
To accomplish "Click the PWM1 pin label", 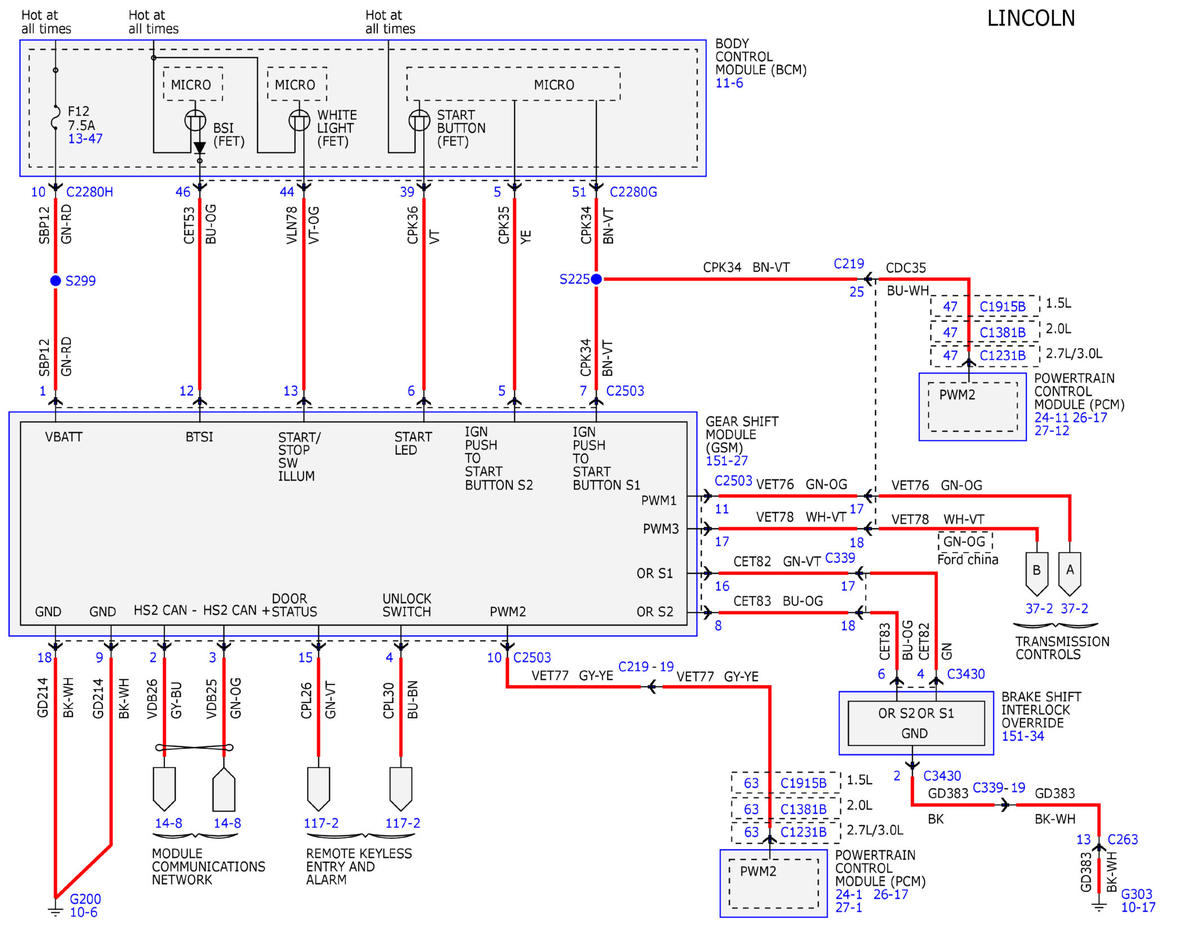I will [660, 500].
